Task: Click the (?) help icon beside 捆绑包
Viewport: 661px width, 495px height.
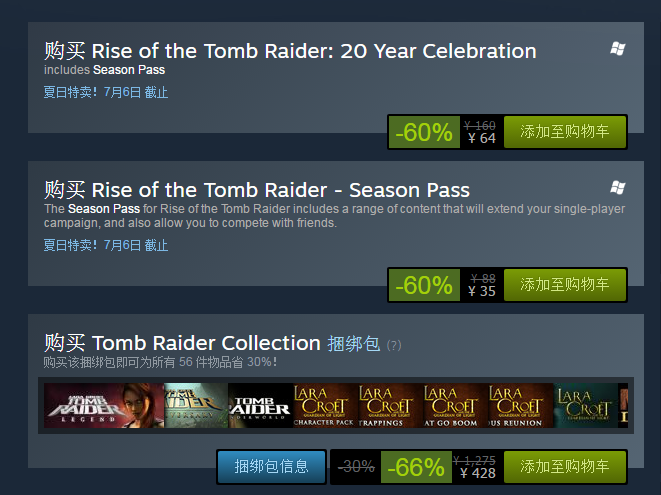Action: coord(394,345)
